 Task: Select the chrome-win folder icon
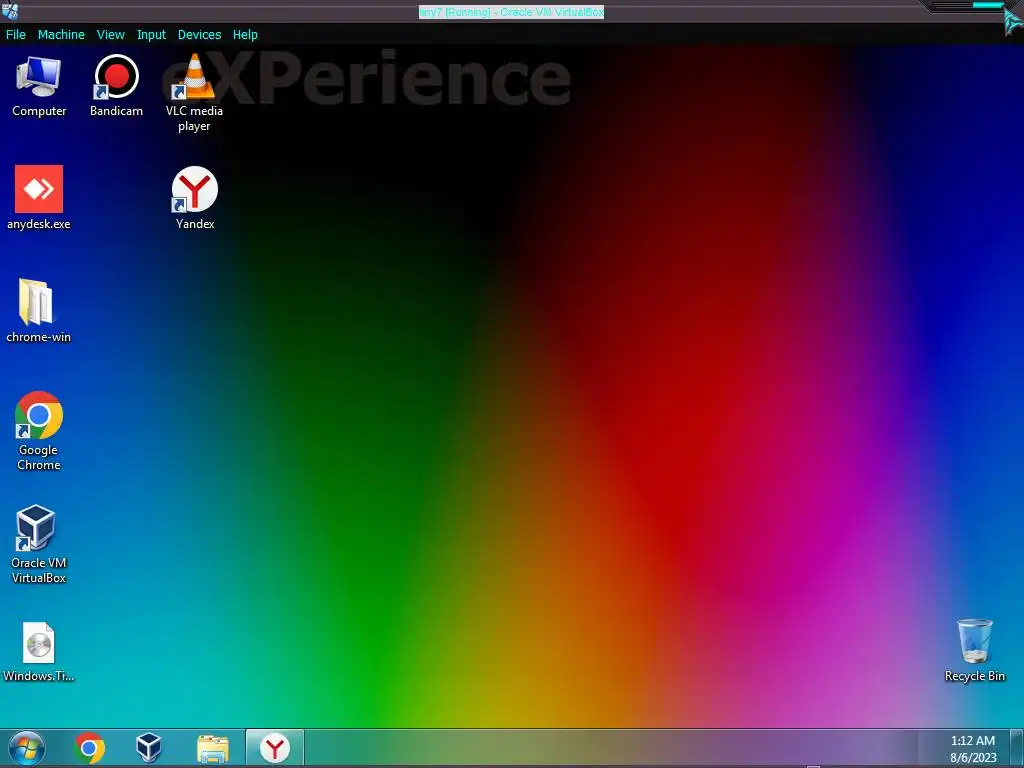pyautogui.click(x=39, y=312)
